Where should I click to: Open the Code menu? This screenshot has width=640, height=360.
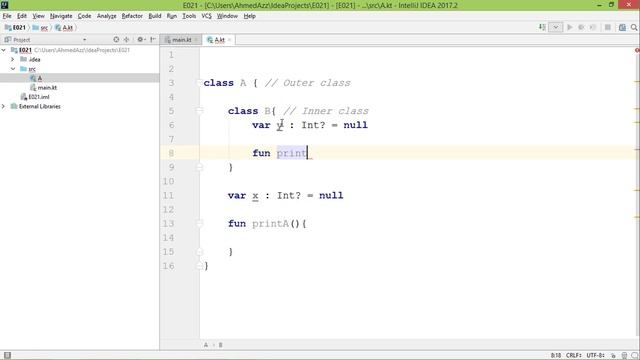tap(84, 16)
